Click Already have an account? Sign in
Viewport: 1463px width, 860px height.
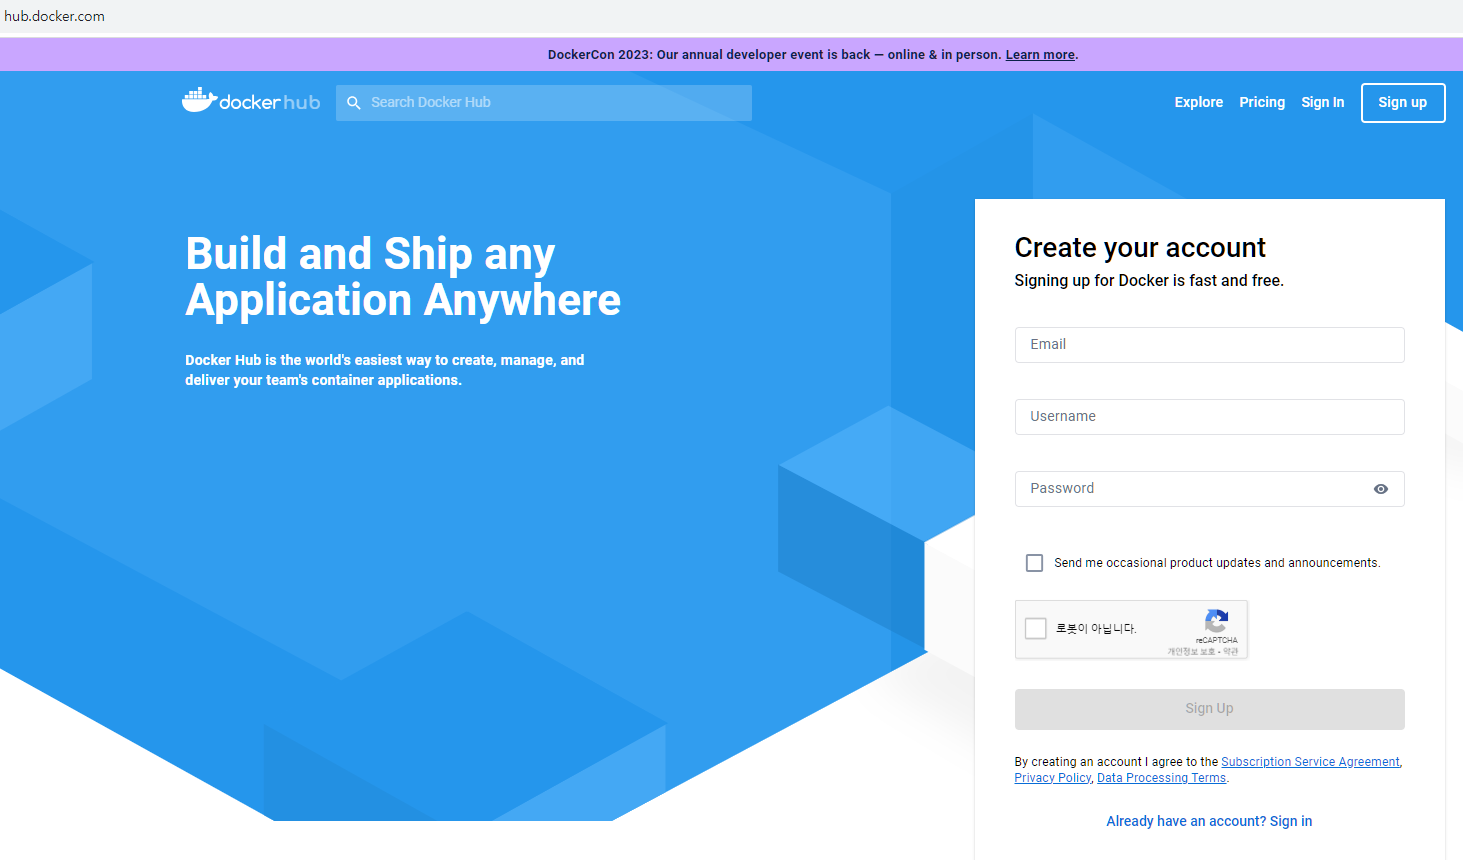pos(1209,821)
